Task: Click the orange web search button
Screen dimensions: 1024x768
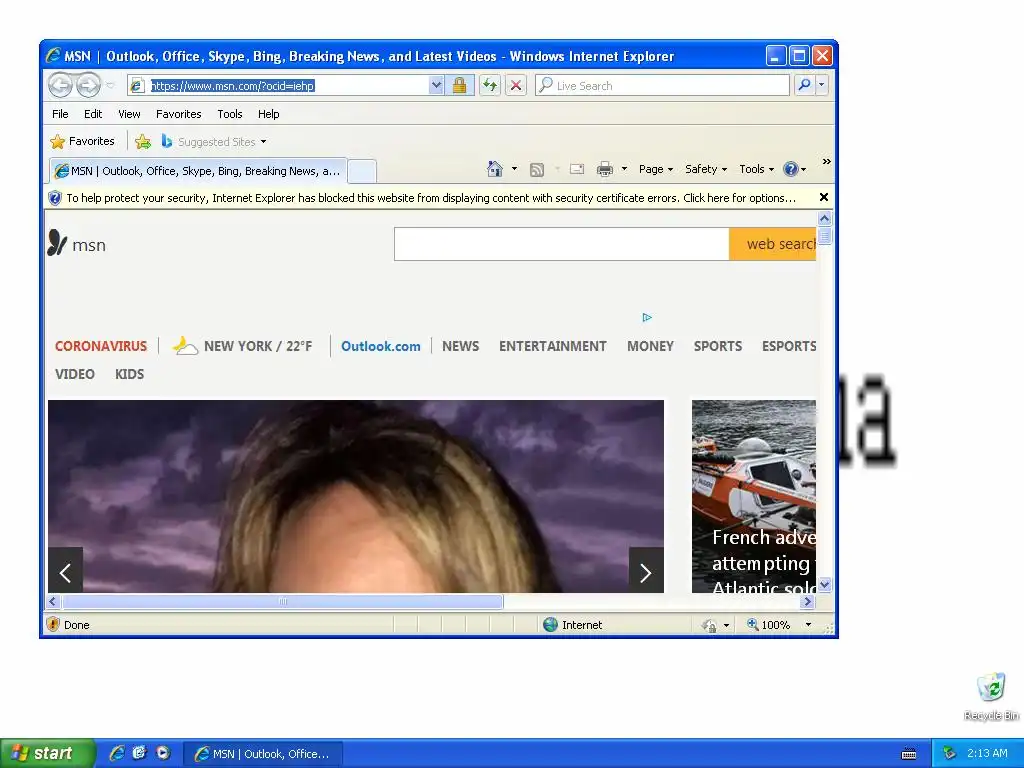Action: (773, 244)
